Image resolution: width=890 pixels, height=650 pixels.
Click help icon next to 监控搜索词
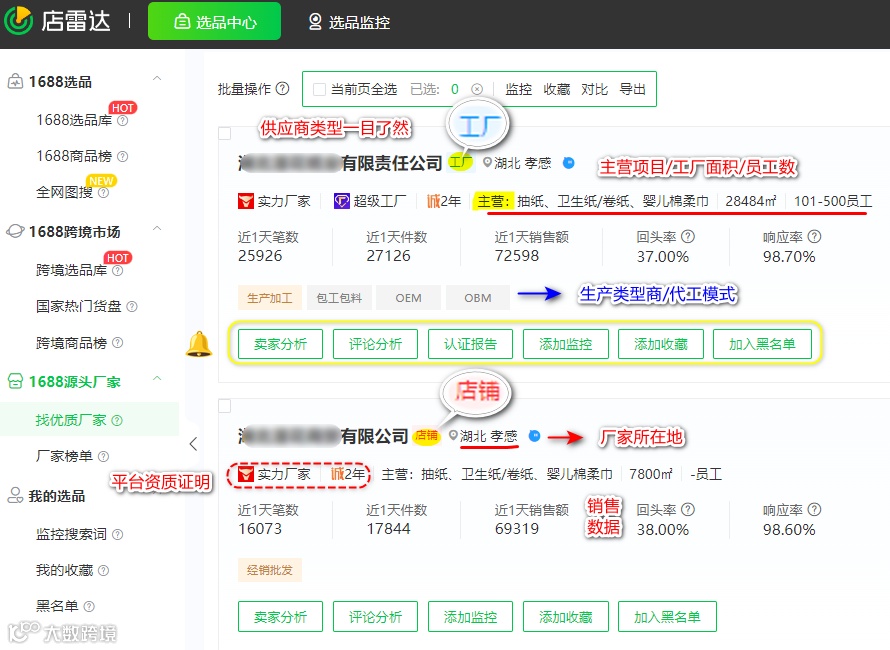point(117,534)
